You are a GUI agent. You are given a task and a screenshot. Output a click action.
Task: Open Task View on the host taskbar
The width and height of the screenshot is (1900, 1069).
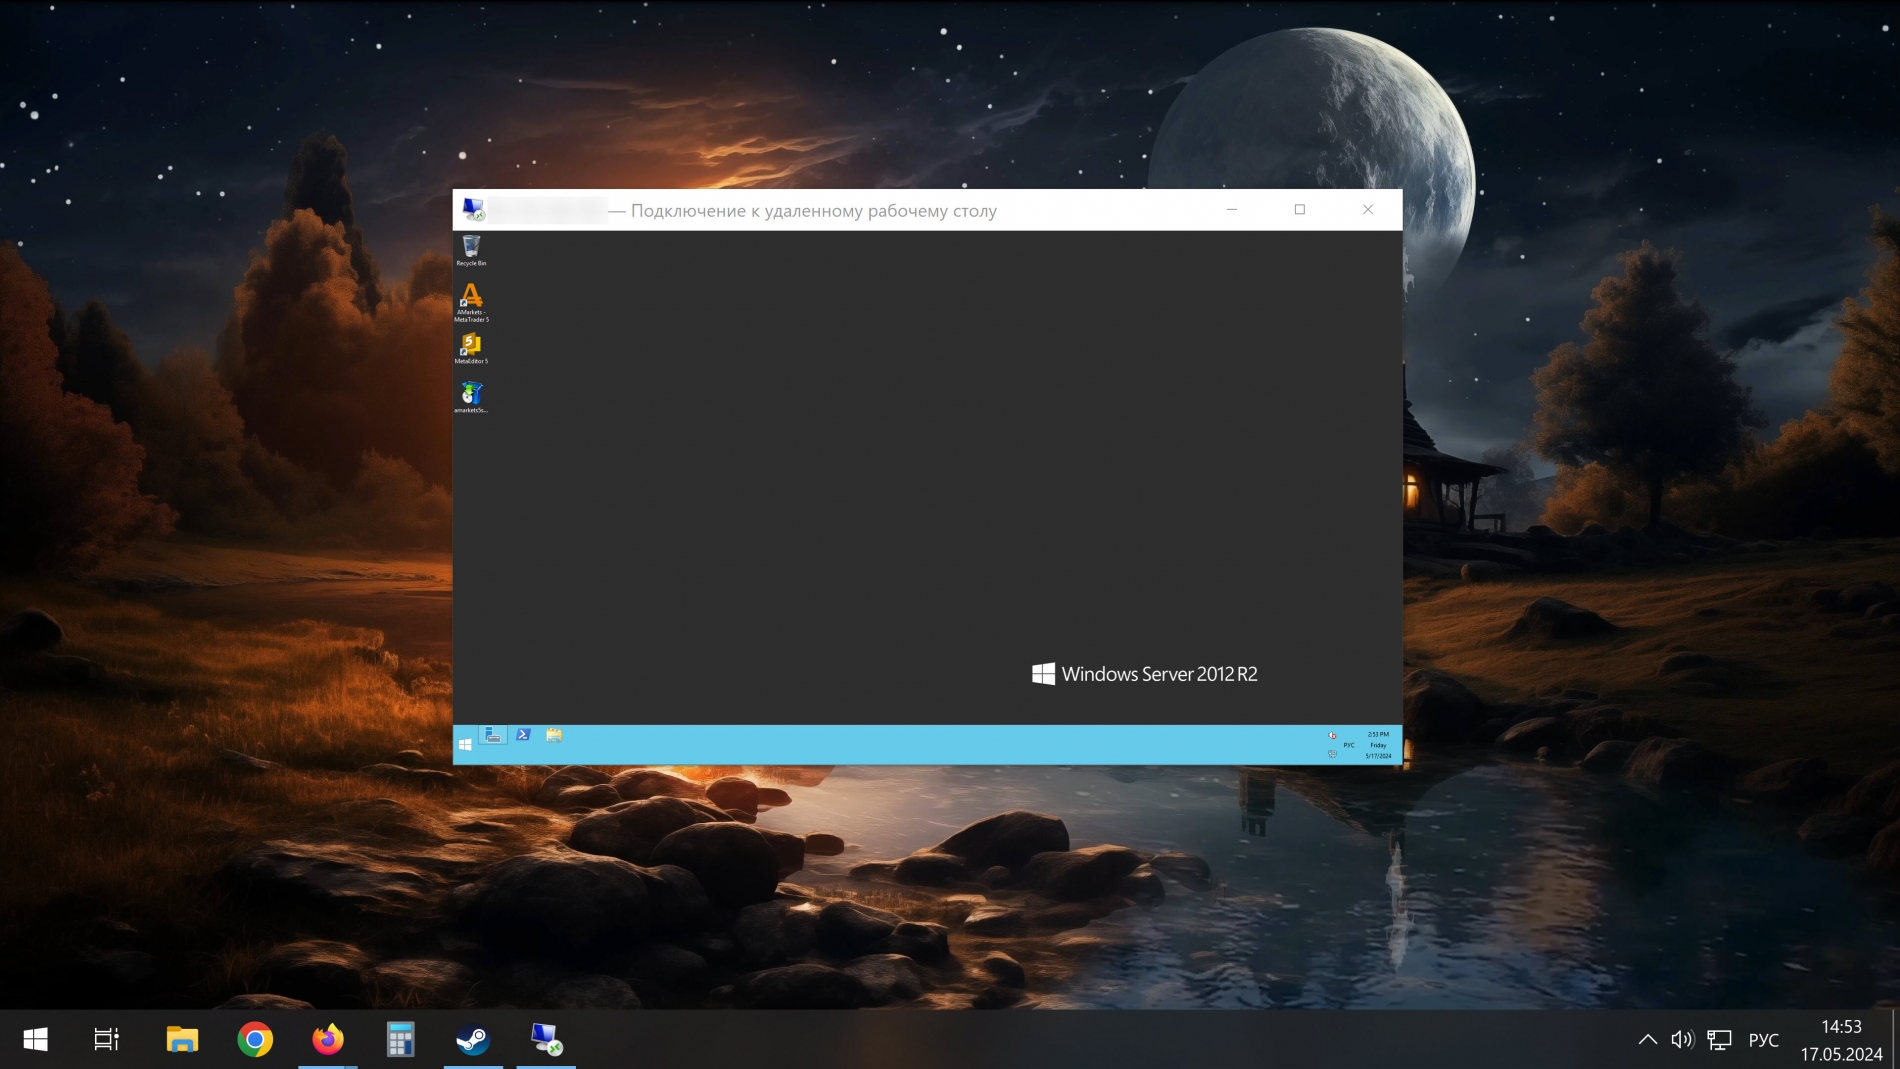(106, 1040)
